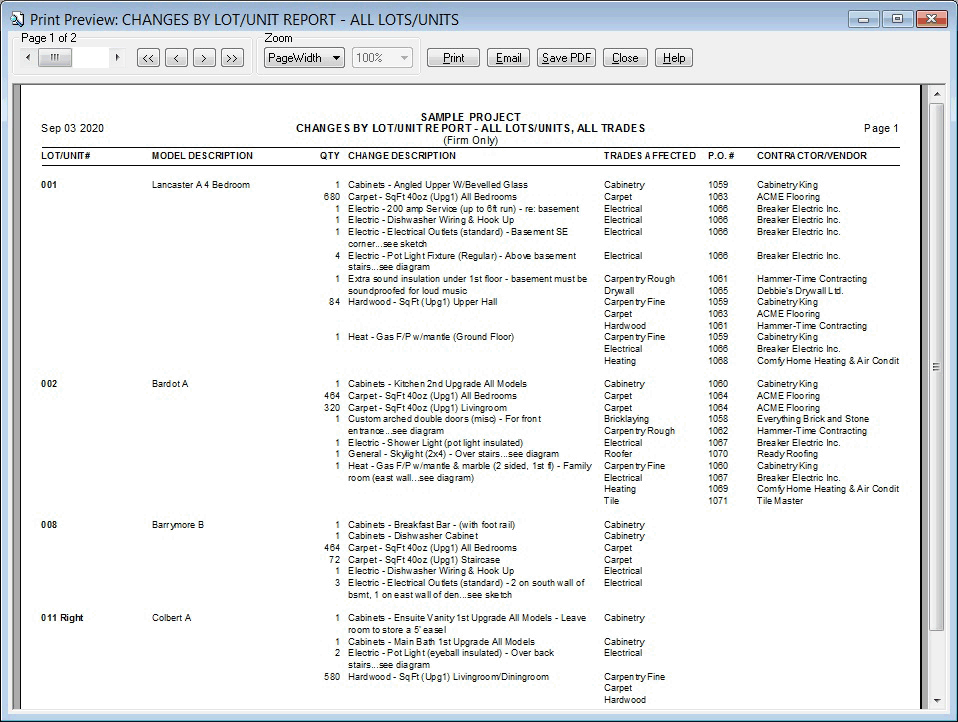Click Electric - Shower Light (pot light insulated)

pos(436,443)
